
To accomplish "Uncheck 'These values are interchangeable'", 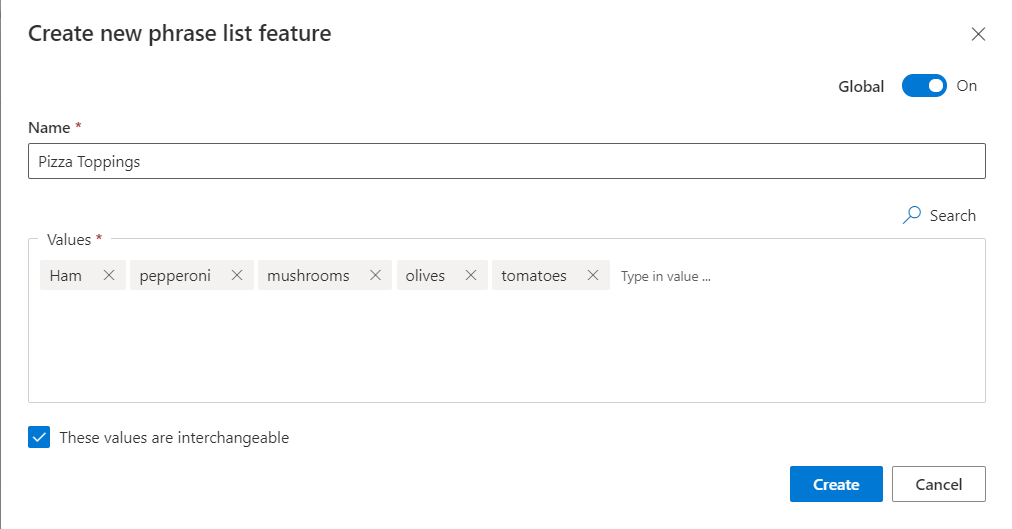I will [x=39, y=437].
